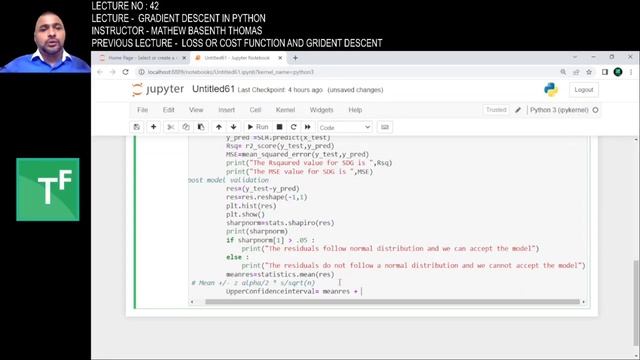Open the Kernel menu

click(x=285, y=110)
